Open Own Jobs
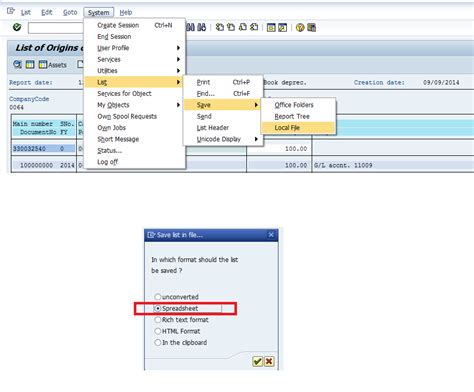Image resolution: width=474 pixels, height=392 pixels. point(135,128)
